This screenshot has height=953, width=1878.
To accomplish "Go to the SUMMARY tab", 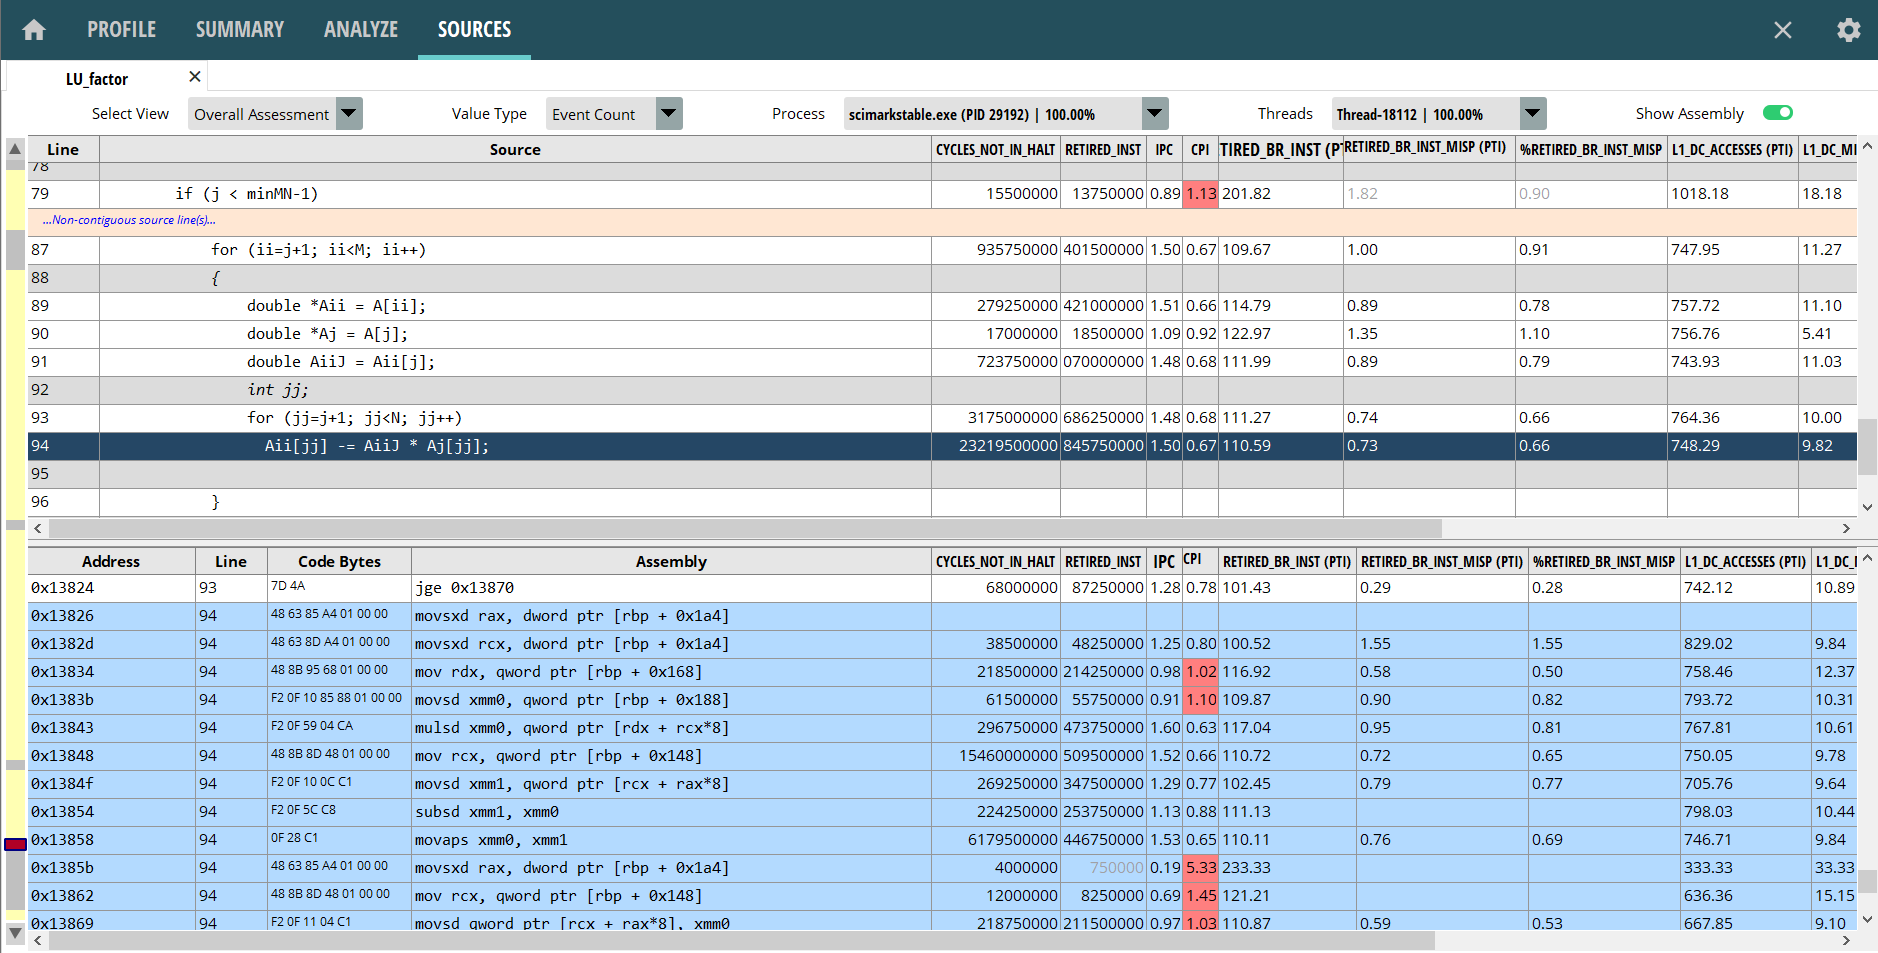I will pyautogui.click(x=239, y=30).
